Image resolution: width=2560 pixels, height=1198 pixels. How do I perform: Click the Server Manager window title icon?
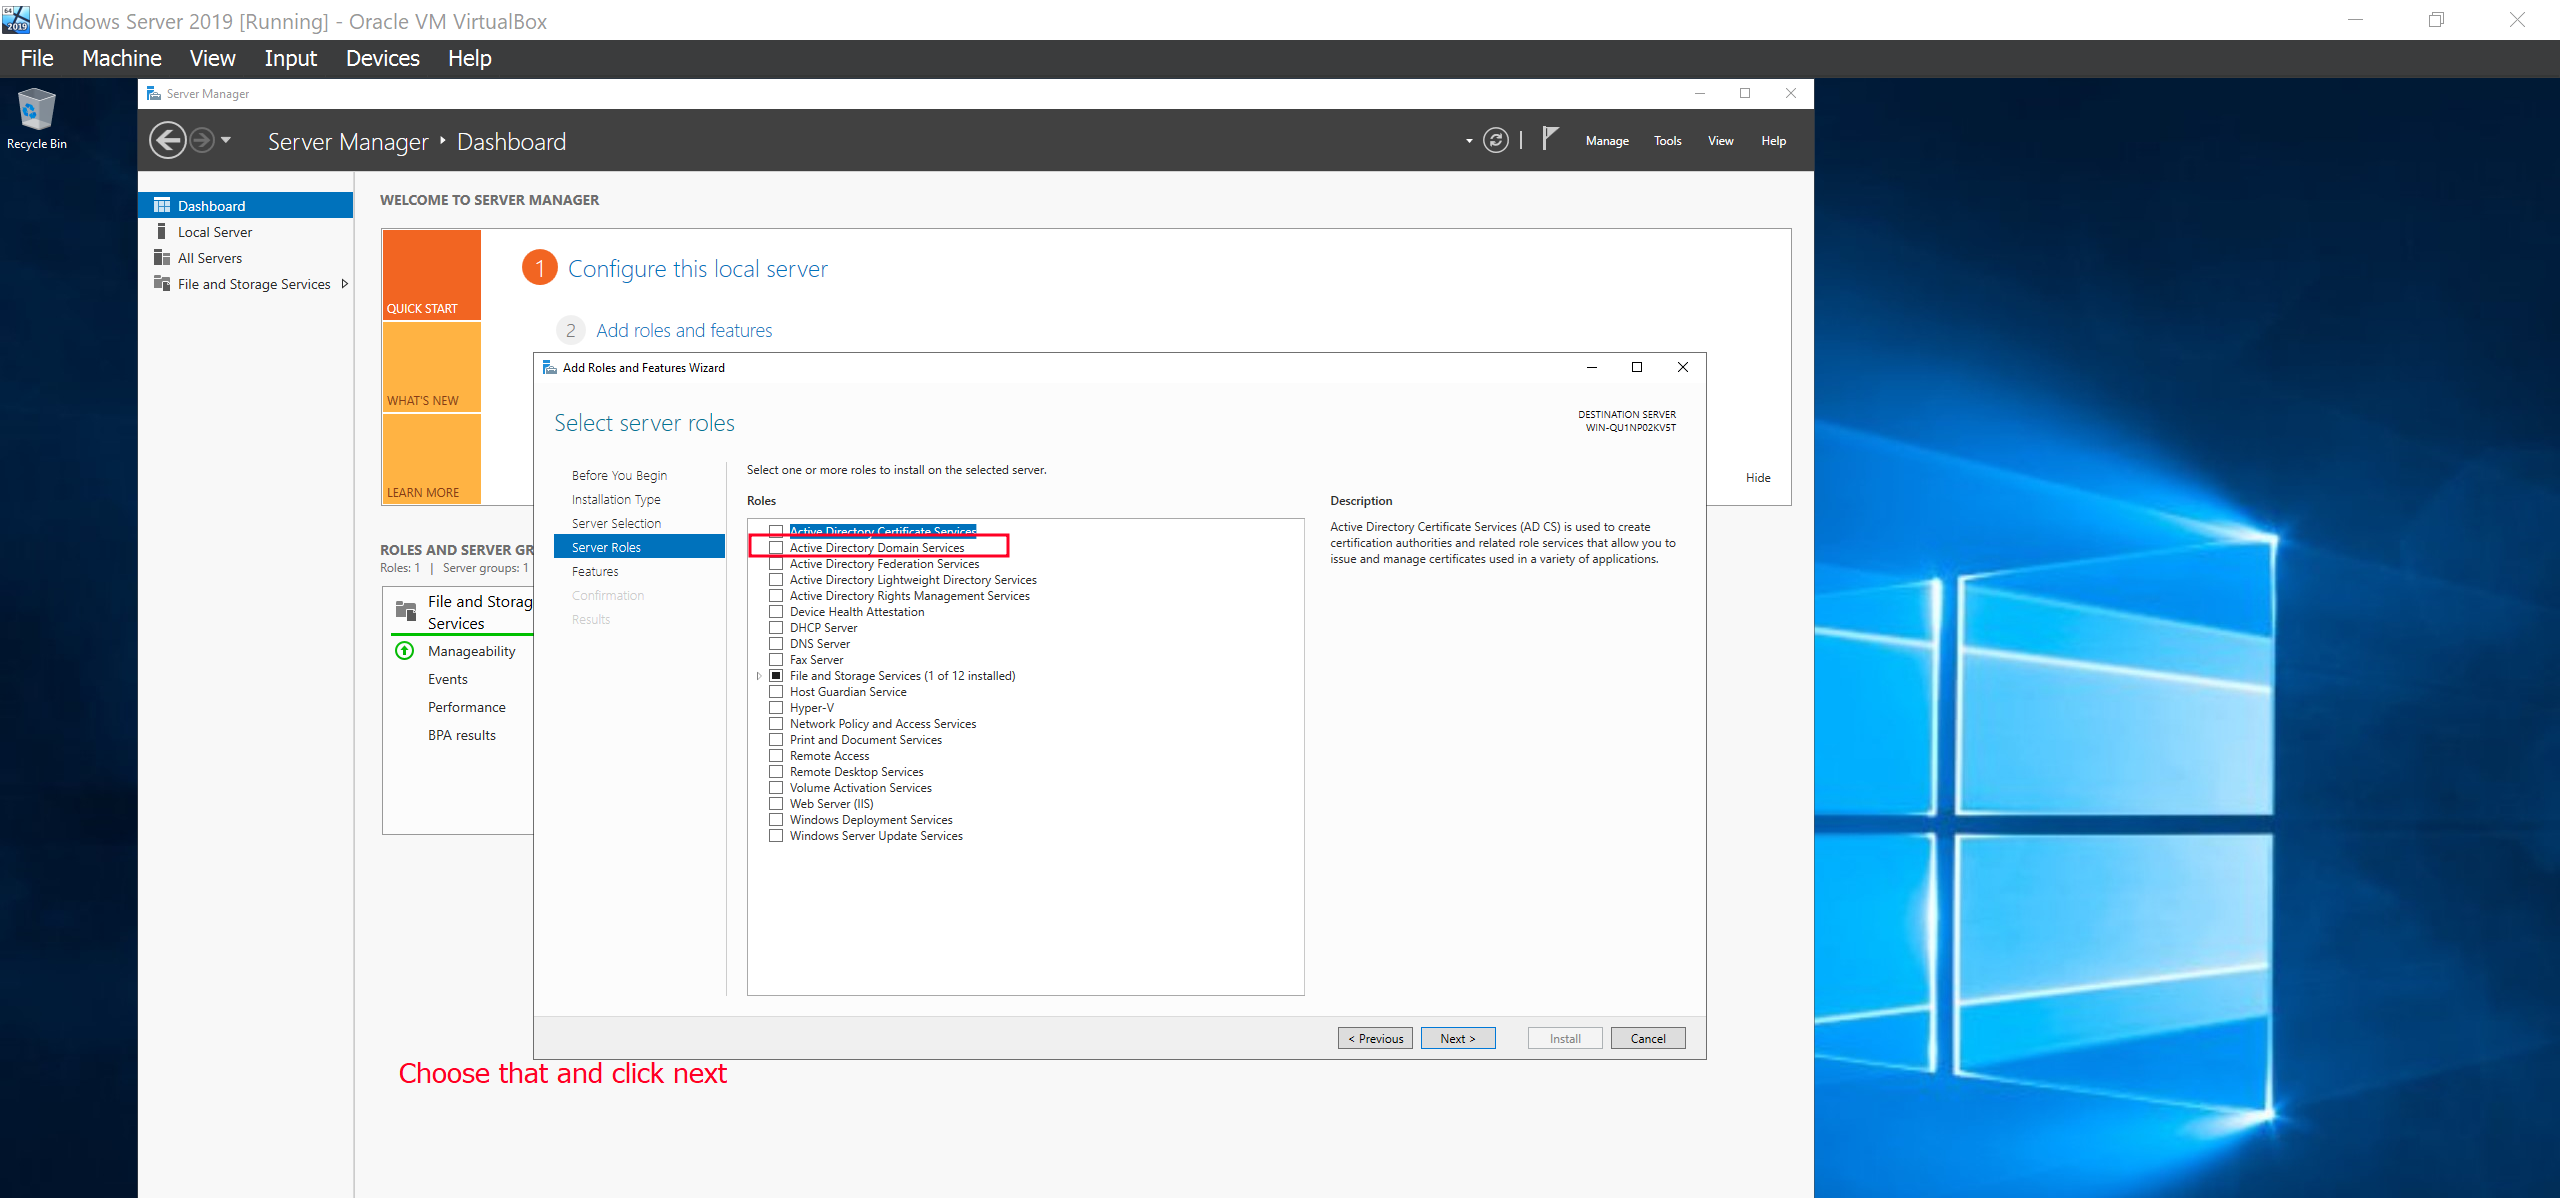154,93
